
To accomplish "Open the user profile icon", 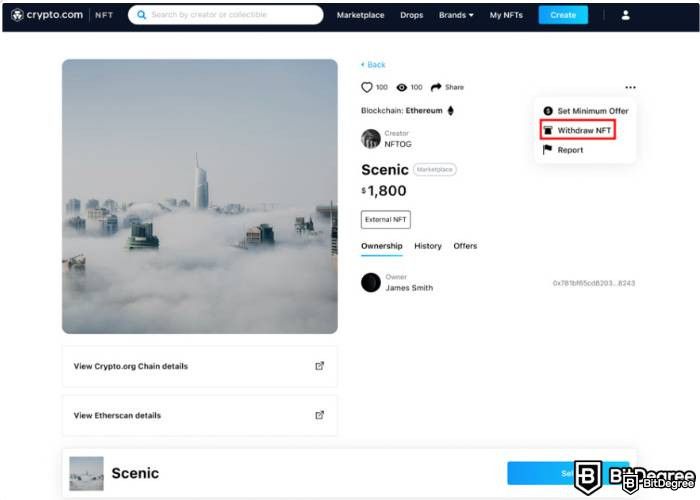I will (625, 15).
